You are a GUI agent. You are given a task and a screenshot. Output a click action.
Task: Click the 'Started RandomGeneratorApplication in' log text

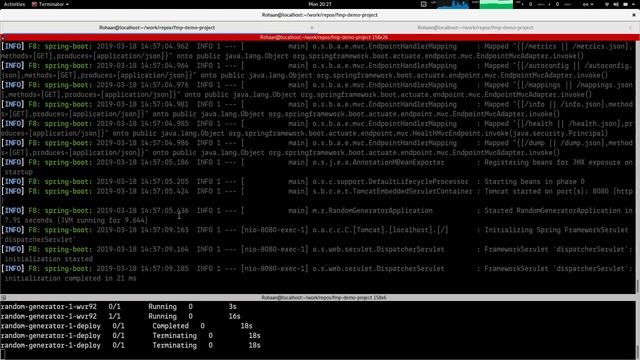point(558,211)
